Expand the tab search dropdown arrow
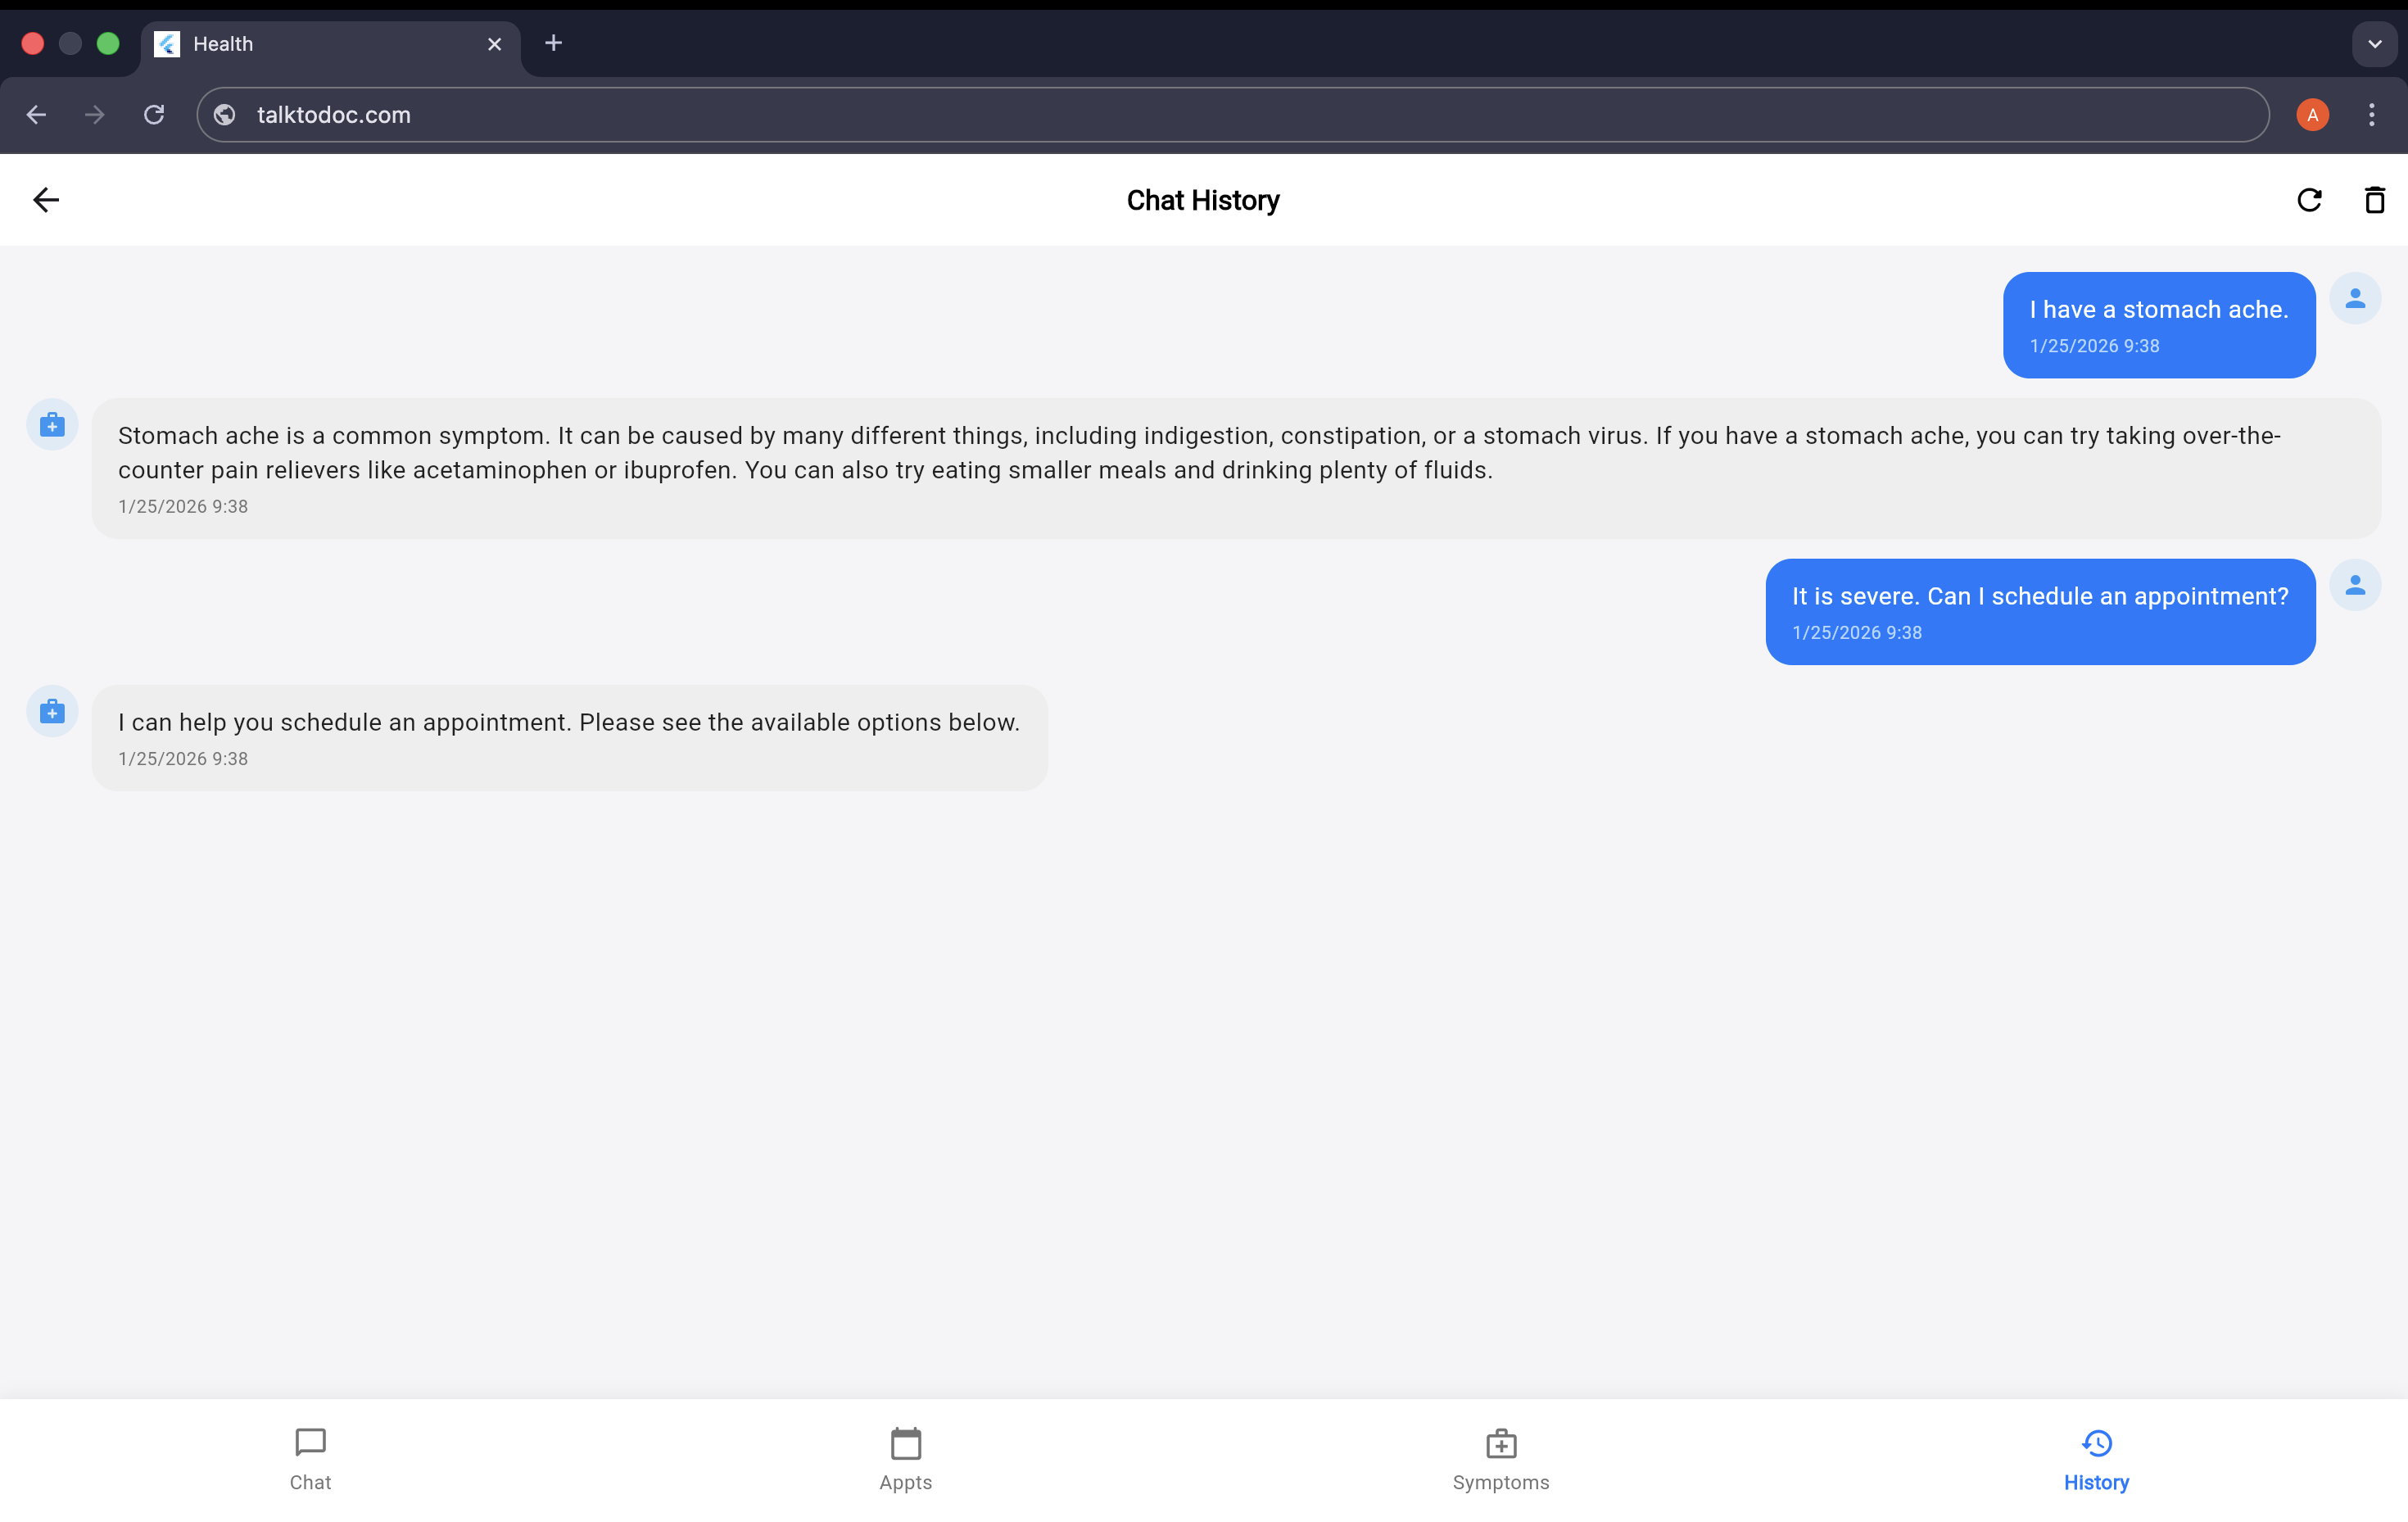This screenshot has height=1522, width=2408. click(x=2374, y=44)
